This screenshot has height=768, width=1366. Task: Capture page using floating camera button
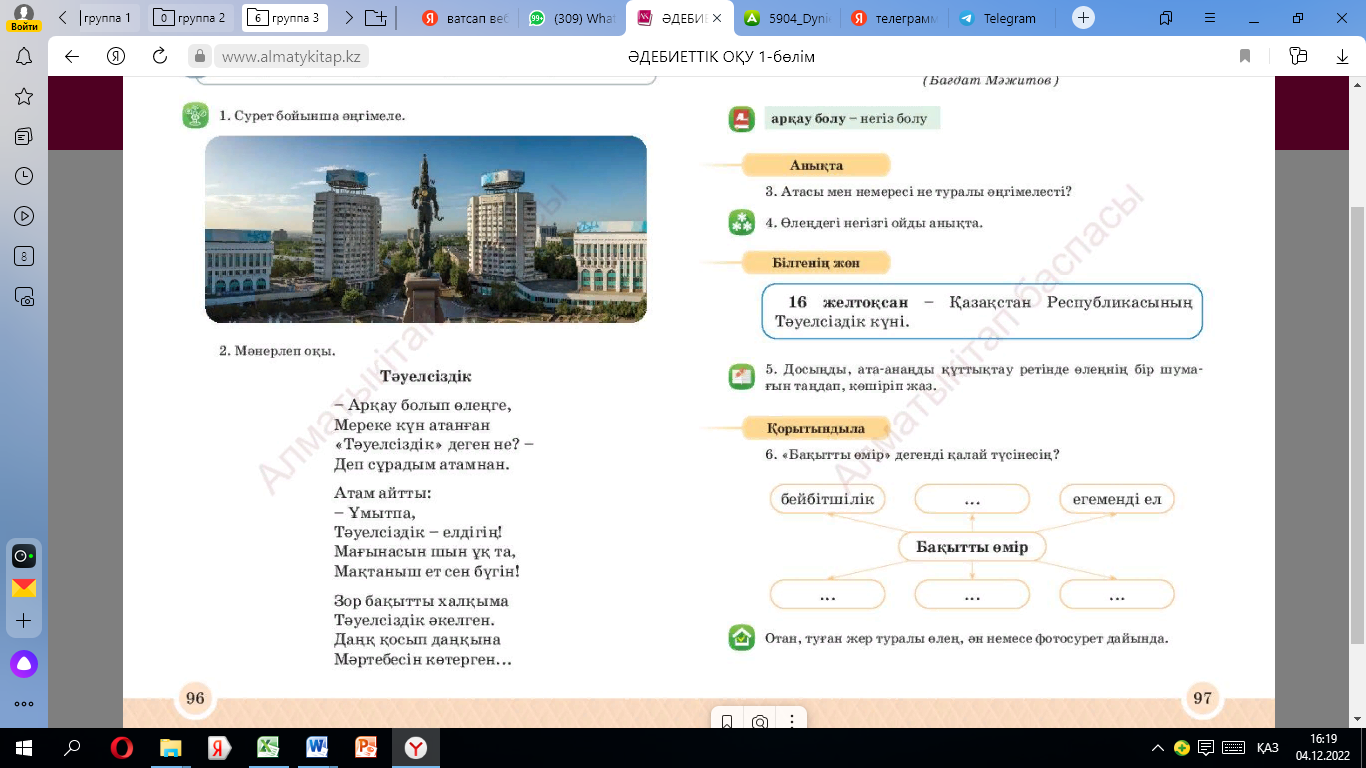tap(760, 721)
